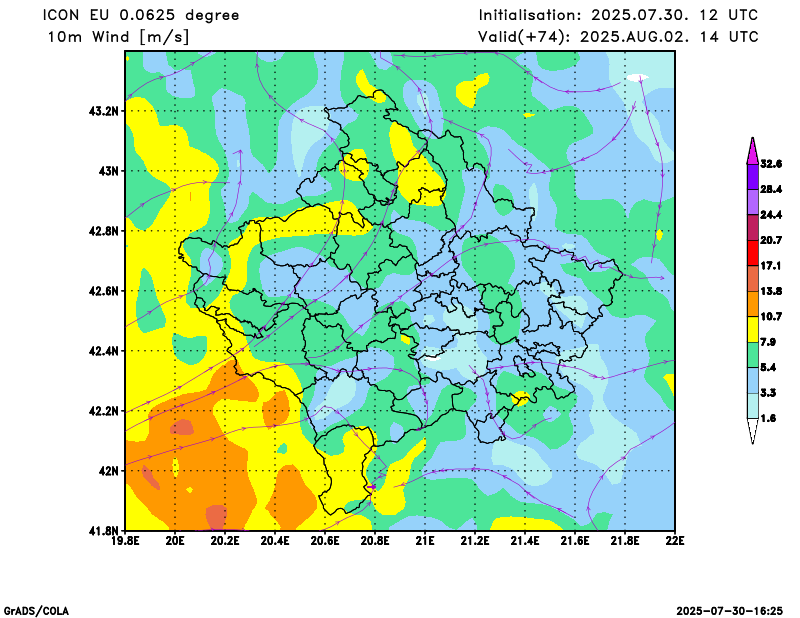Image resolution: width=800 pixels, height=618 pixels.
Task: Click the Initialisation date text
Action: pos(618,15)
